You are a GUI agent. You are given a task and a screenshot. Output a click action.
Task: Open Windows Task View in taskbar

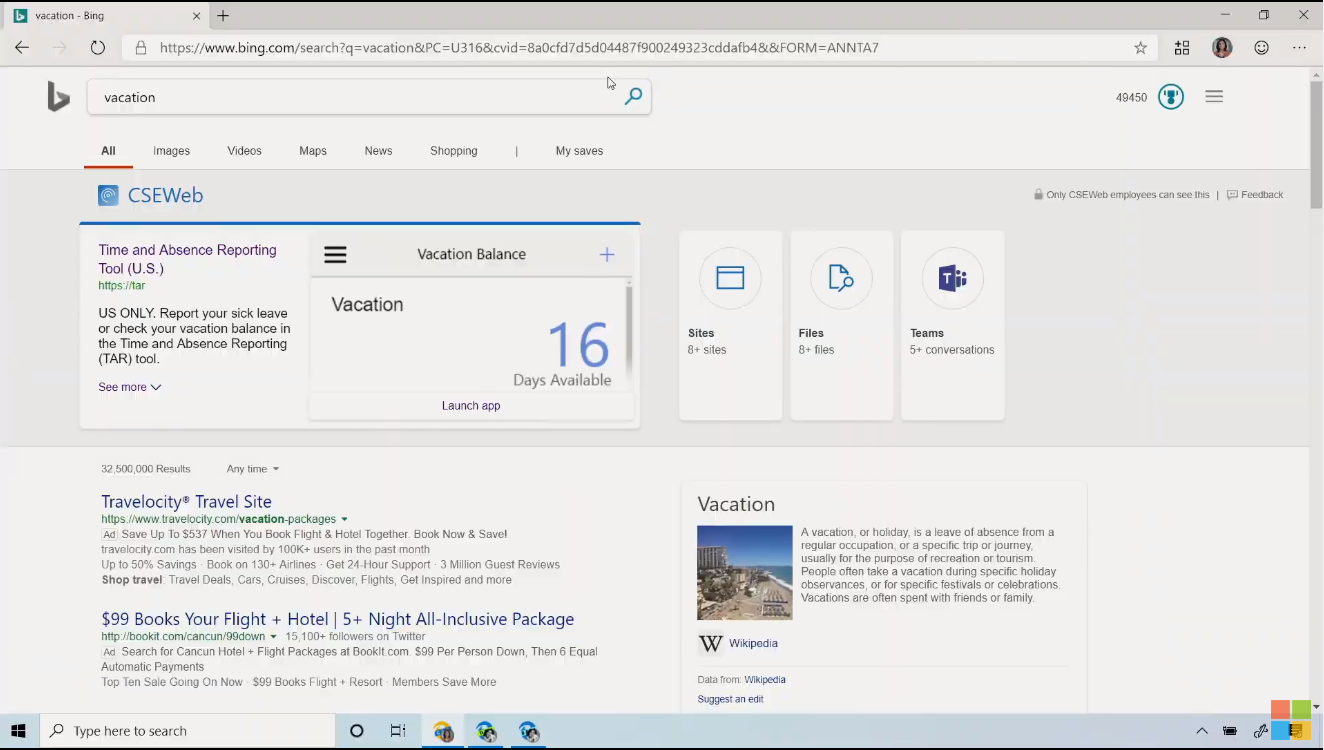click(398, 731)
